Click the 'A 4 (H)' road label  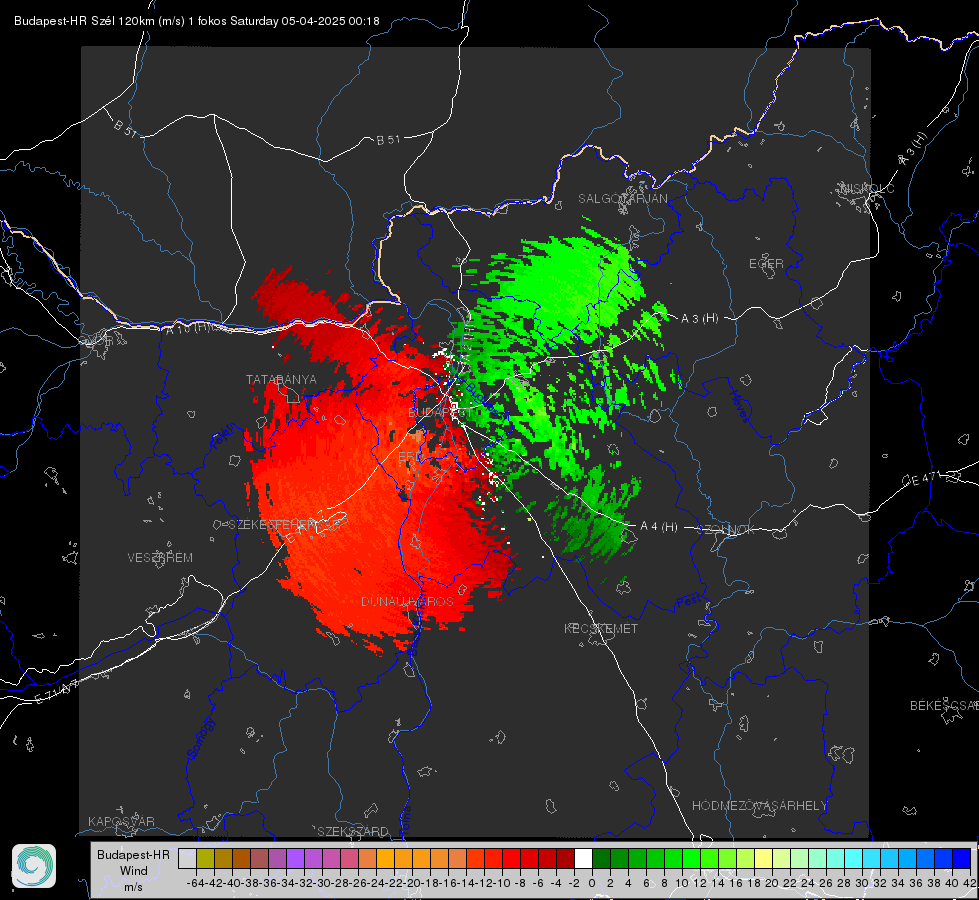coord(659,527)
